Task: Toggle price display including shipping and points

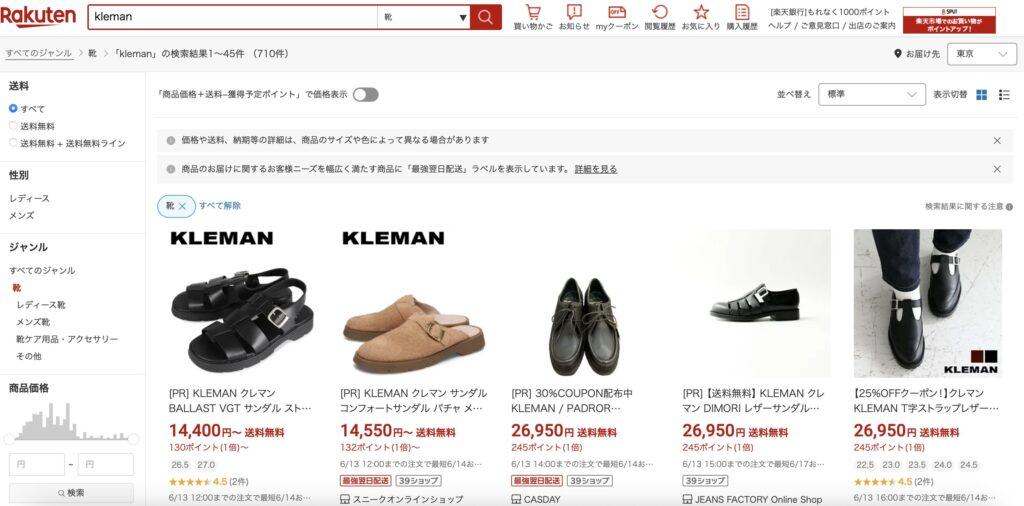Action: tap(366, 95)
